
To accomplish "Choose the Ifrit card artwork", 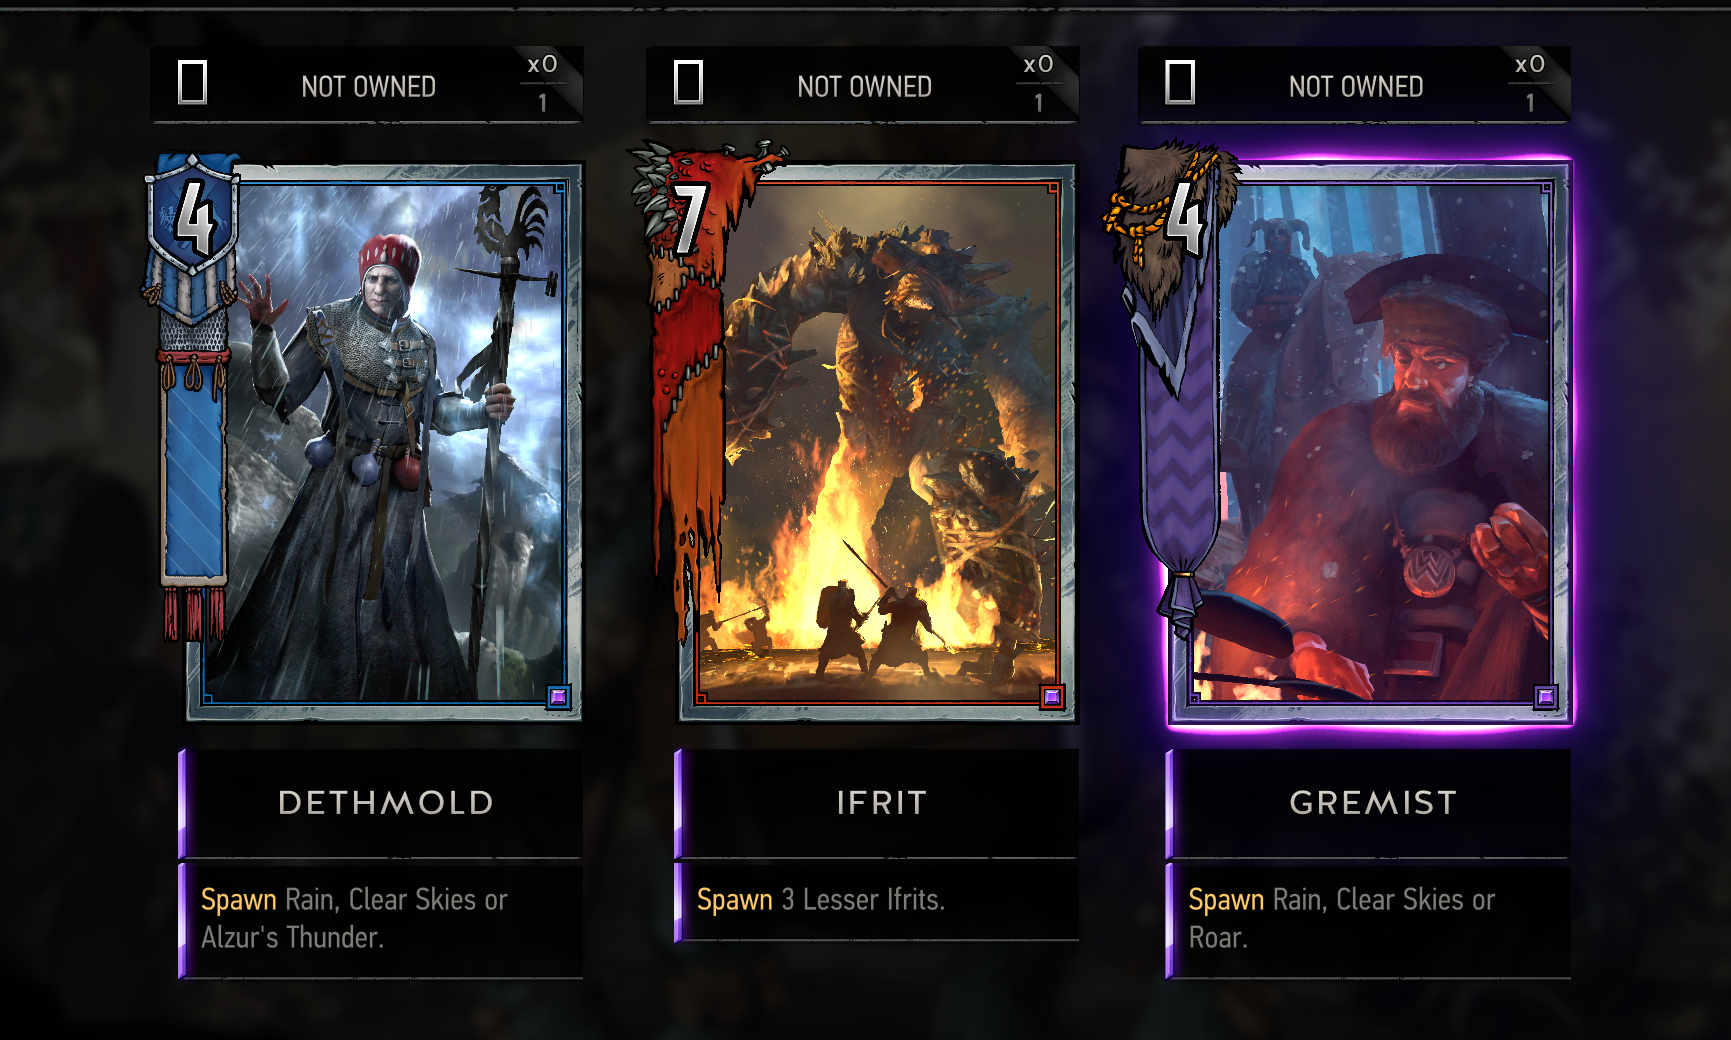I will click(877, 442).
